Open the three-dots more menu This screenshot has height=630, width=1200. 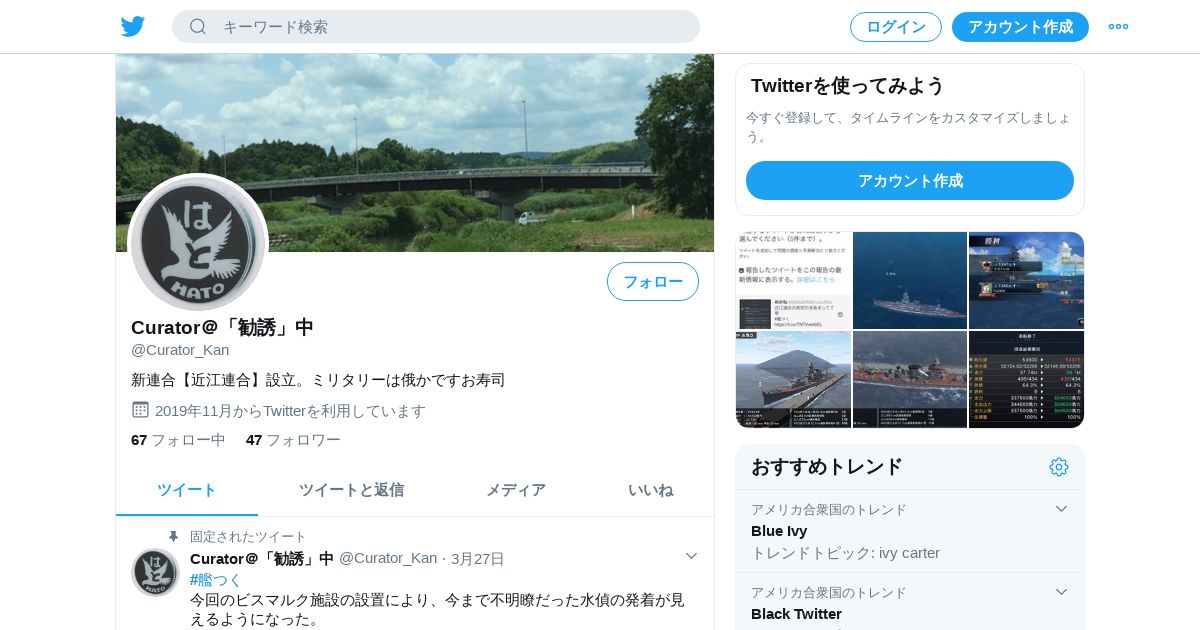point(1118,27)
